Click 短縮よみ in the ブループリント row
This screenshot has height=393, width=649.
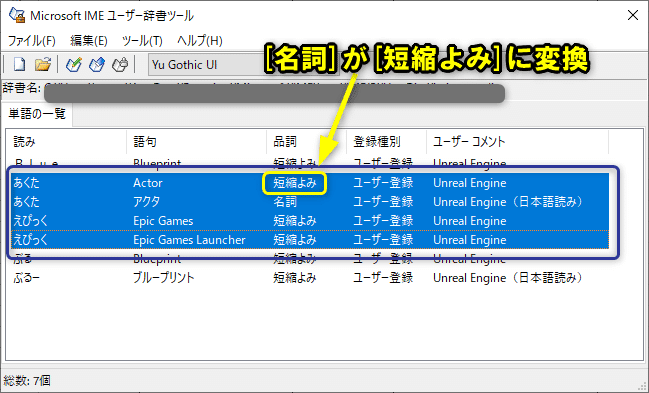[x=295, y=277]
